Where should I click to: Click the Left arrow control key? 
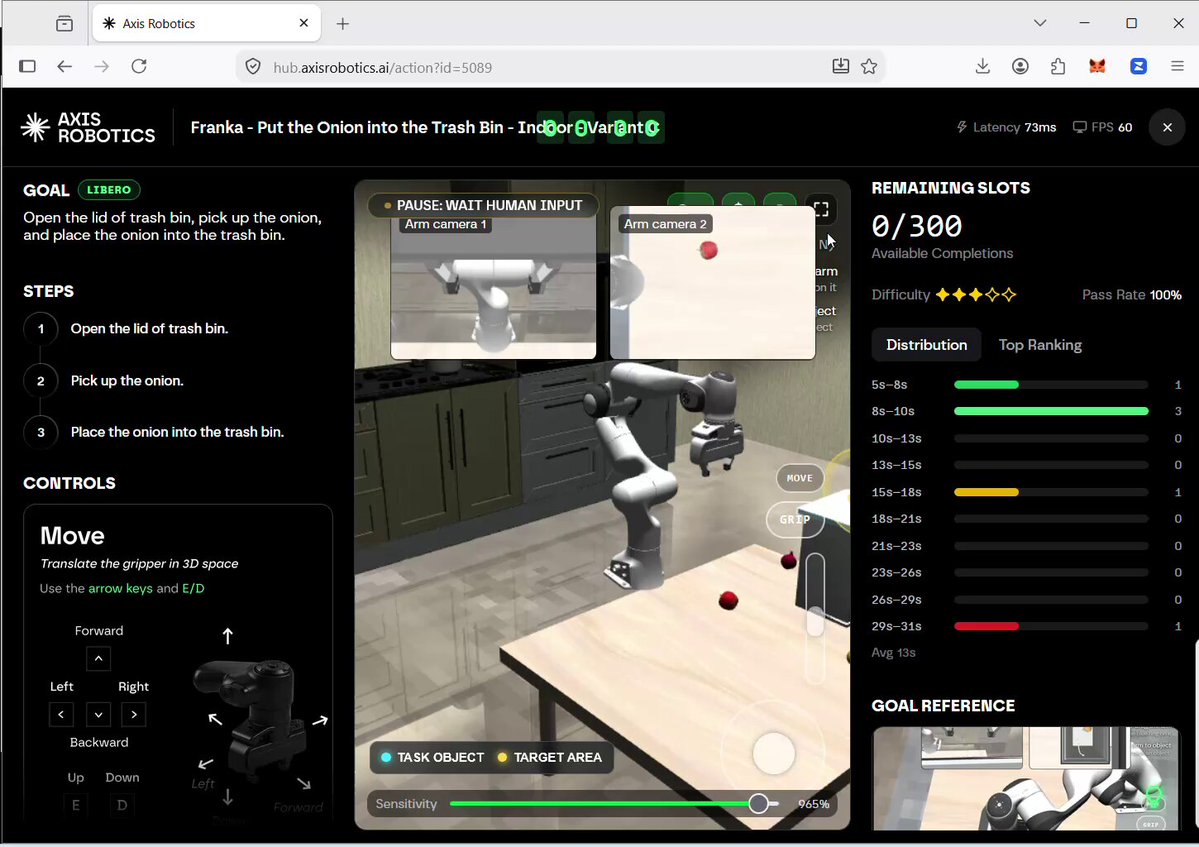pos(61,715)
